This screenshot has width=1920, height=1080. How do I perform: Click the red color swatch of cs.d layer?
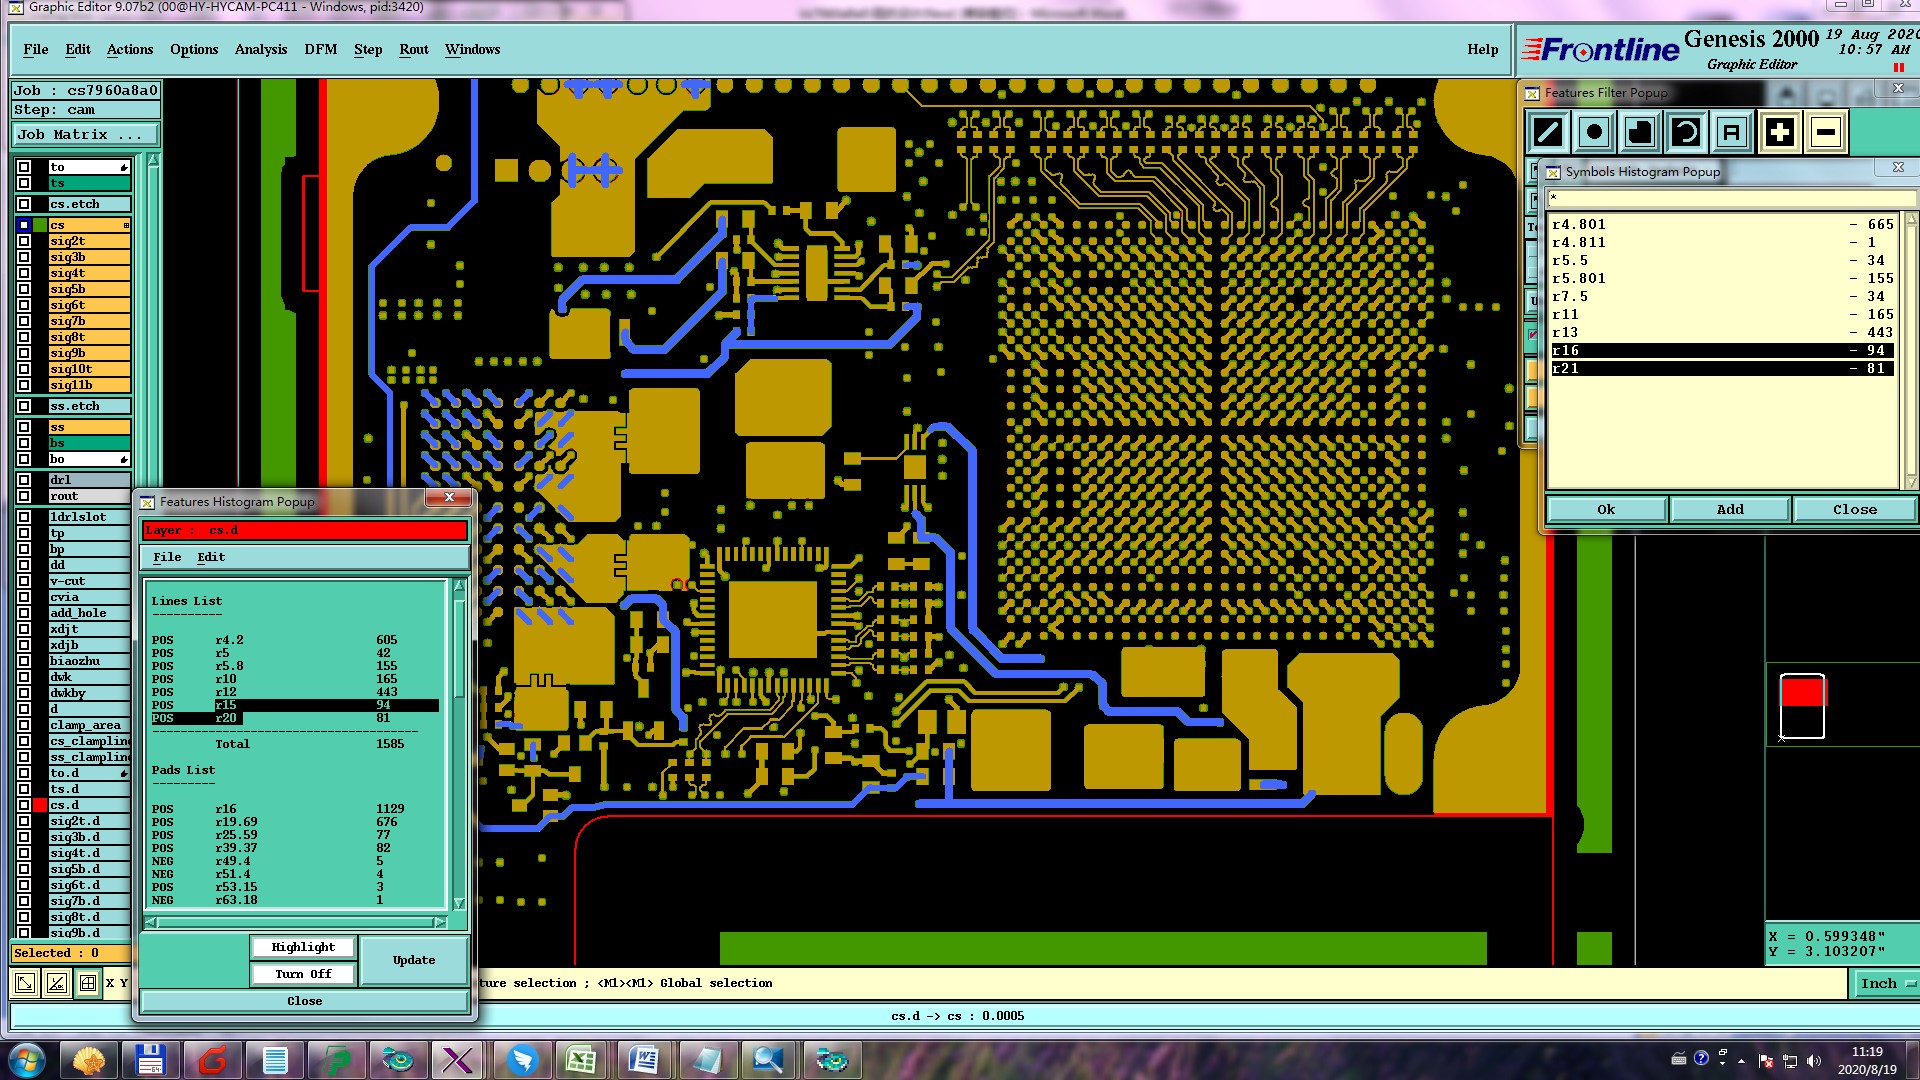(x=40, y=805)
